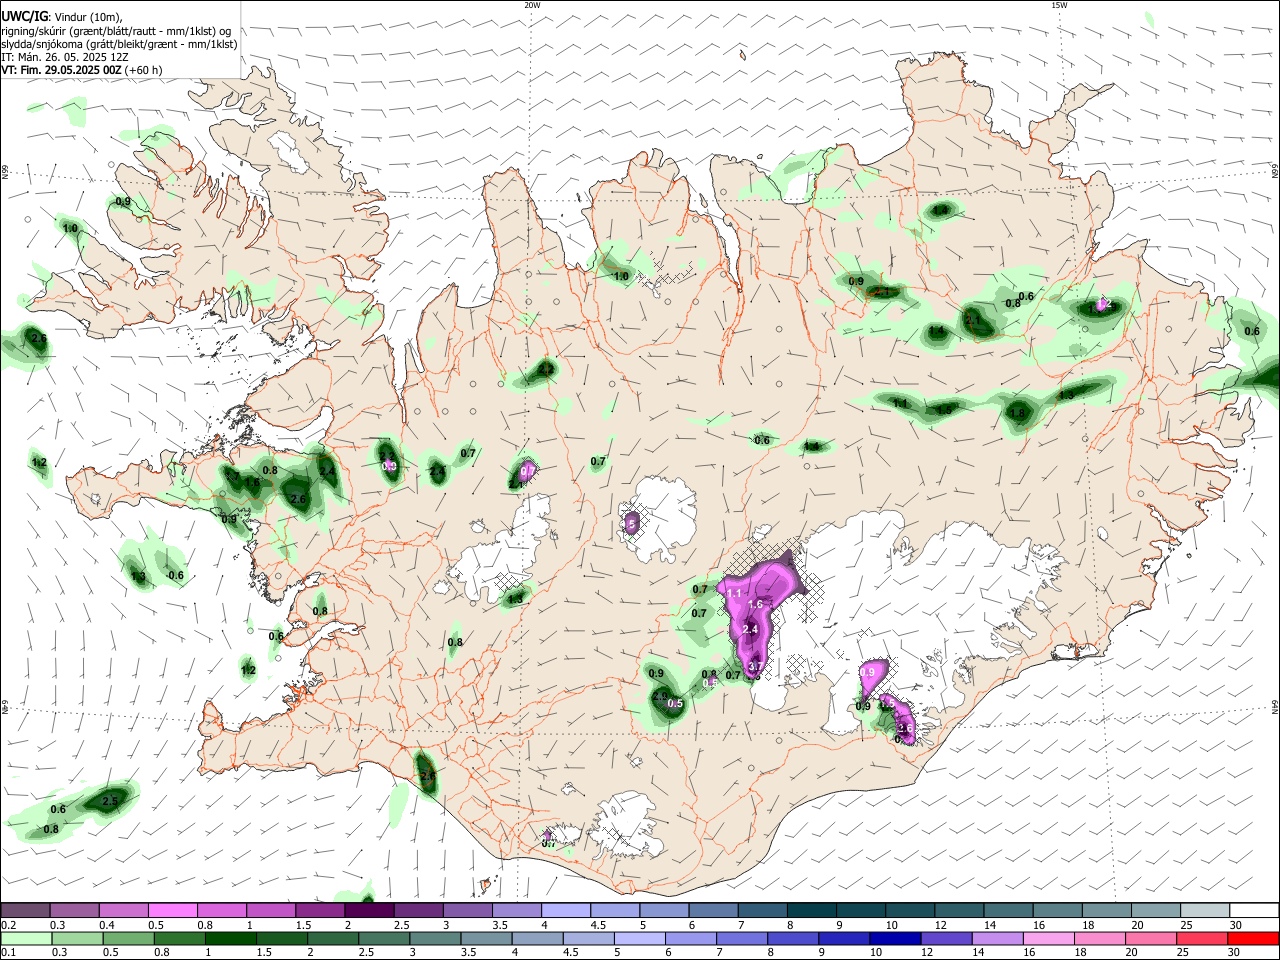Select top-row grey-teal swatch labeled 18
The image size is (1280, 960).
pyautogui.click(x=1108, y=910)
